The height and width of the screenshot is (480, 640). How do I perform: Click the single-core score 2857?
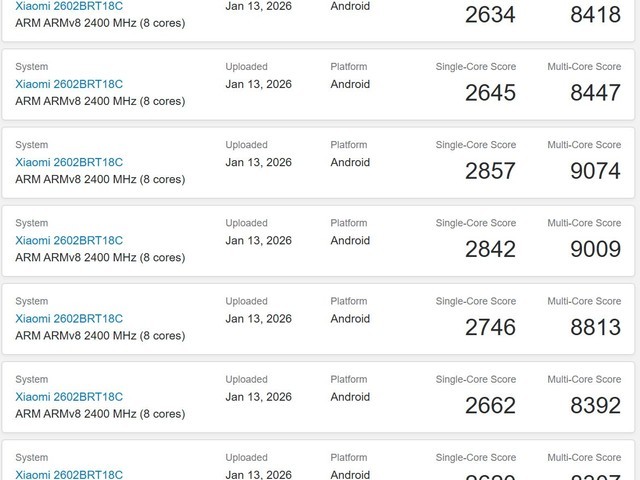pos(490,171)
